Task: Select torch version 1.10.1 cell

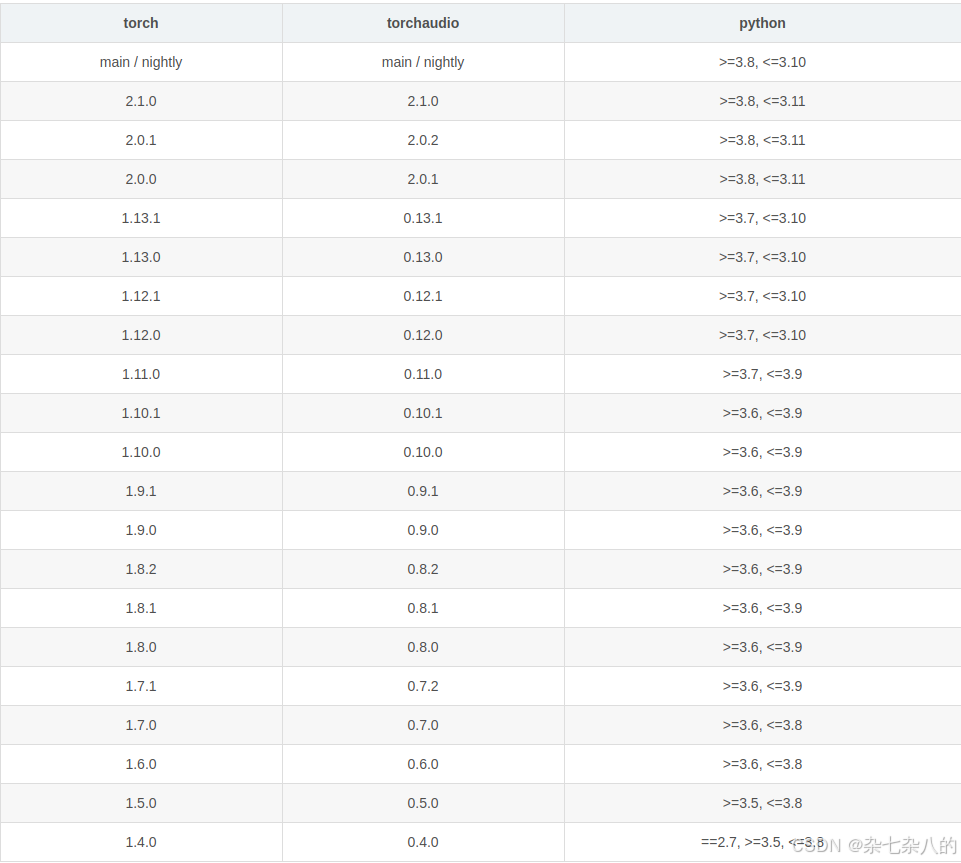Action: 141,414
